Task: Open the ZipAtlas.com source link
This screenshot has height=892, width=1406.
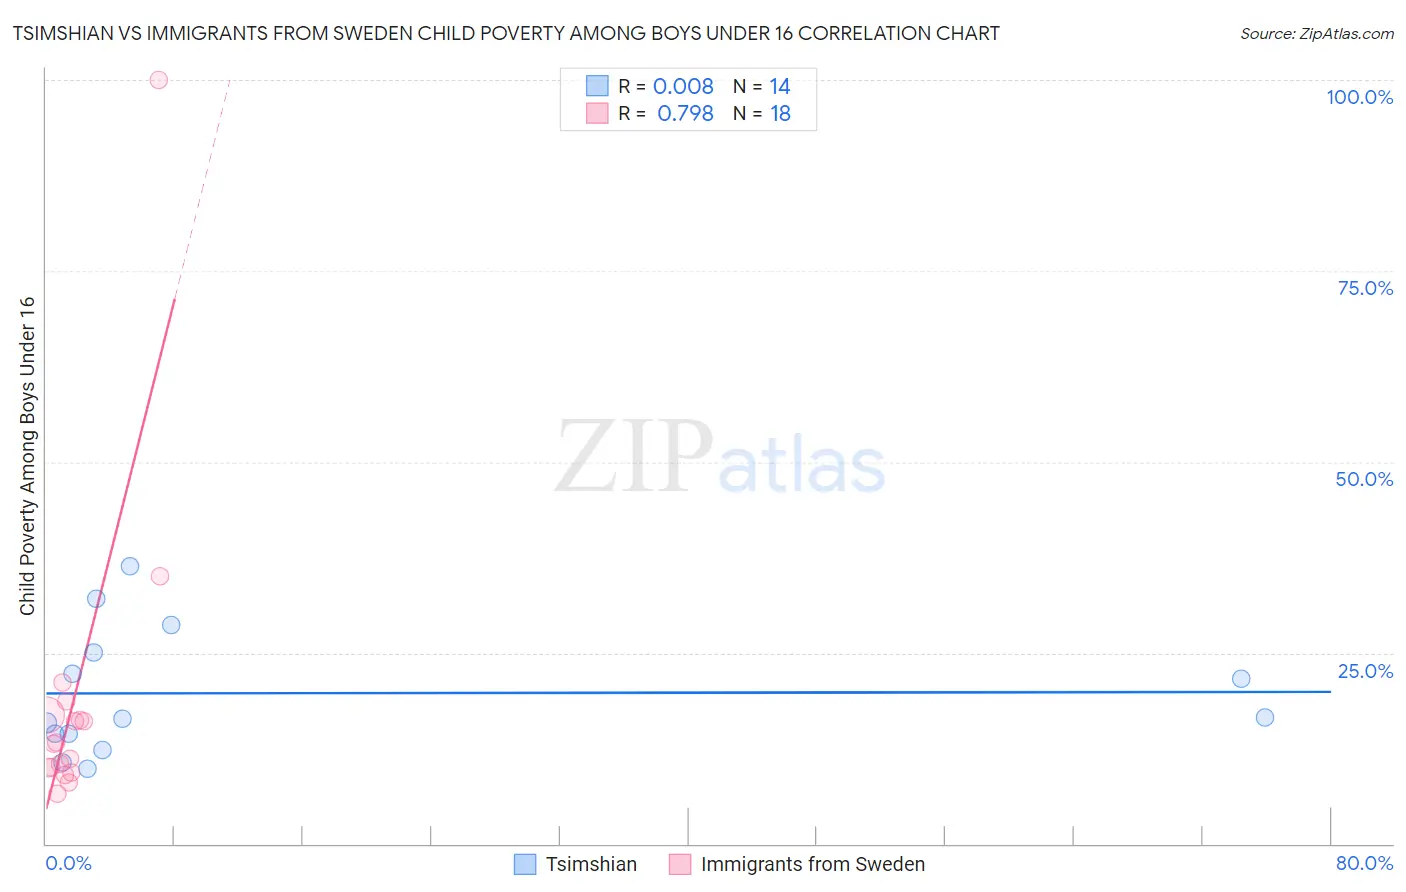Action: click(1317, 34)
